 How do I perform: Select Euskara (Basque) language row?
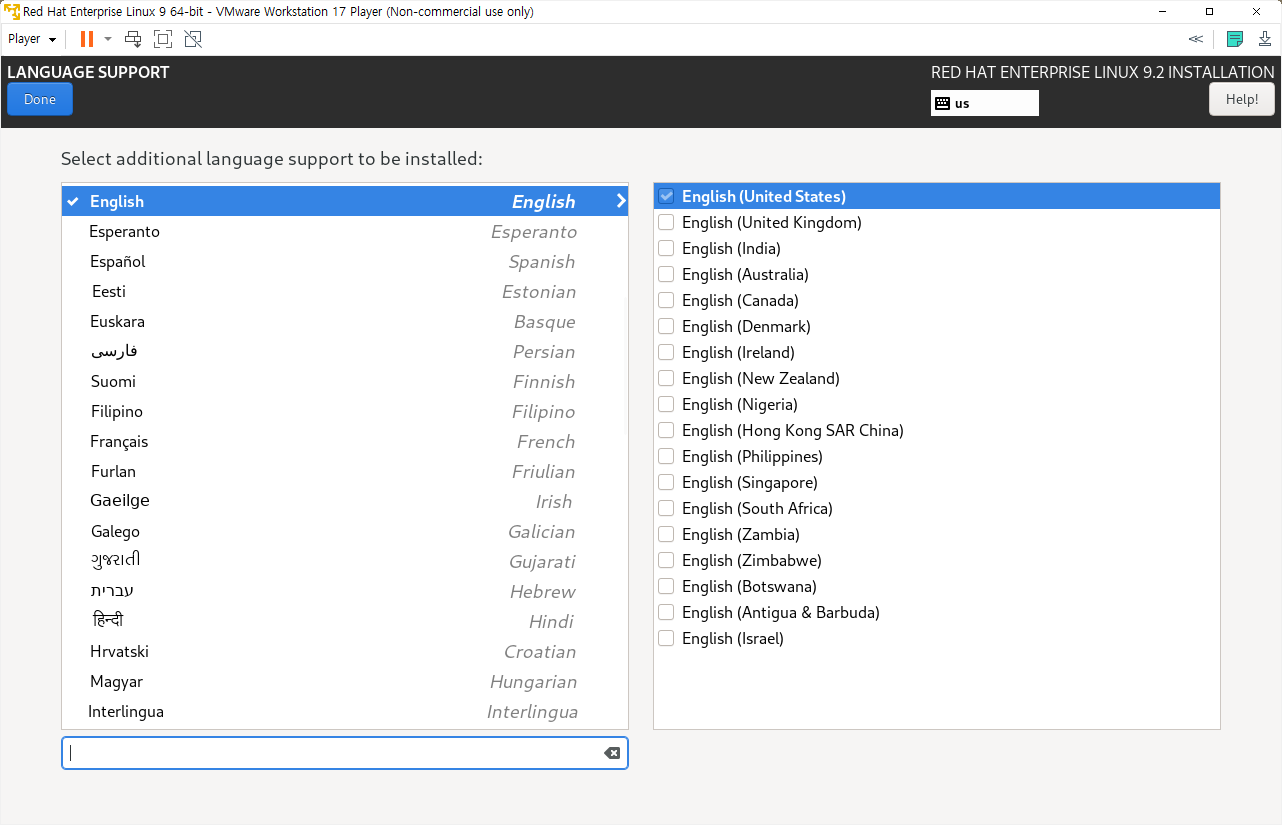pyautogui.click(x=345, y=321)
